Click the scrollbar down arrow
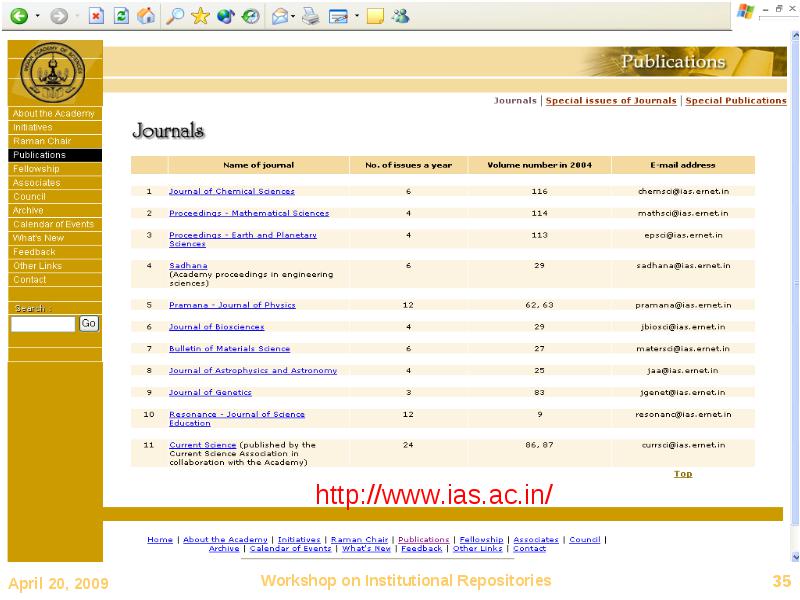This screenshot has height=600, width=800. 795,557
